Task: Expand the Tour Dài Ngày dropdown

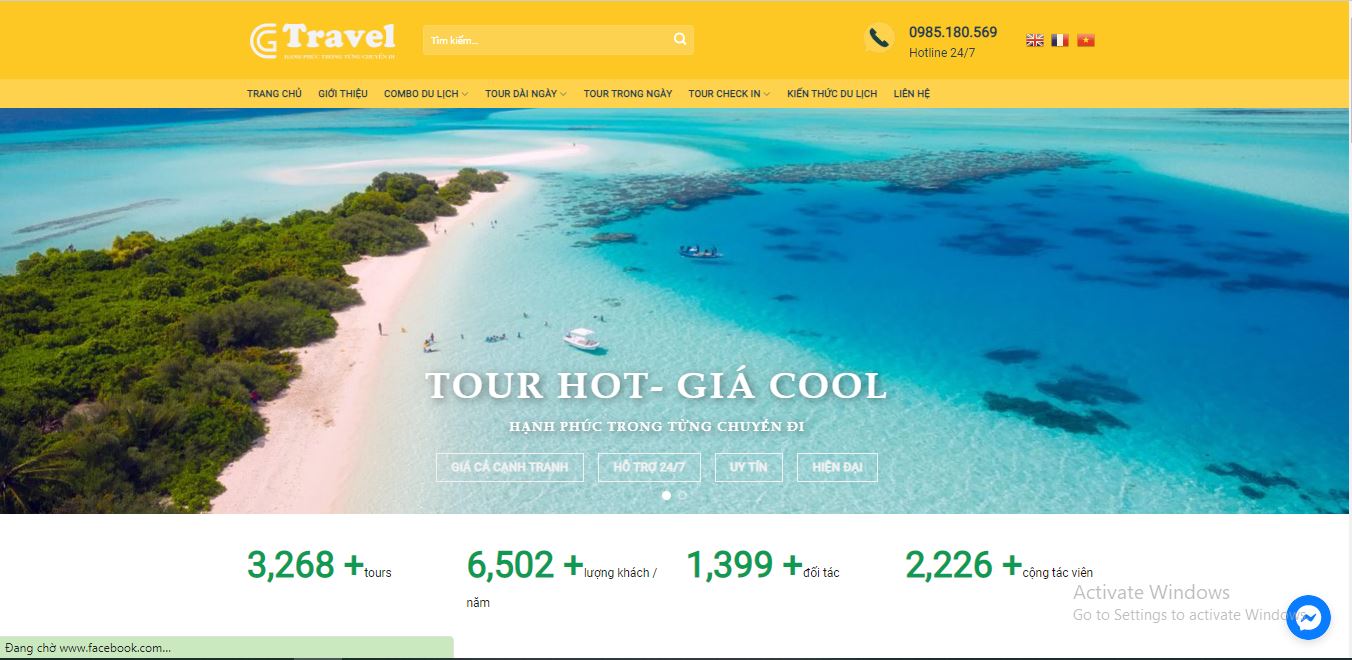Action: (526, 94)
